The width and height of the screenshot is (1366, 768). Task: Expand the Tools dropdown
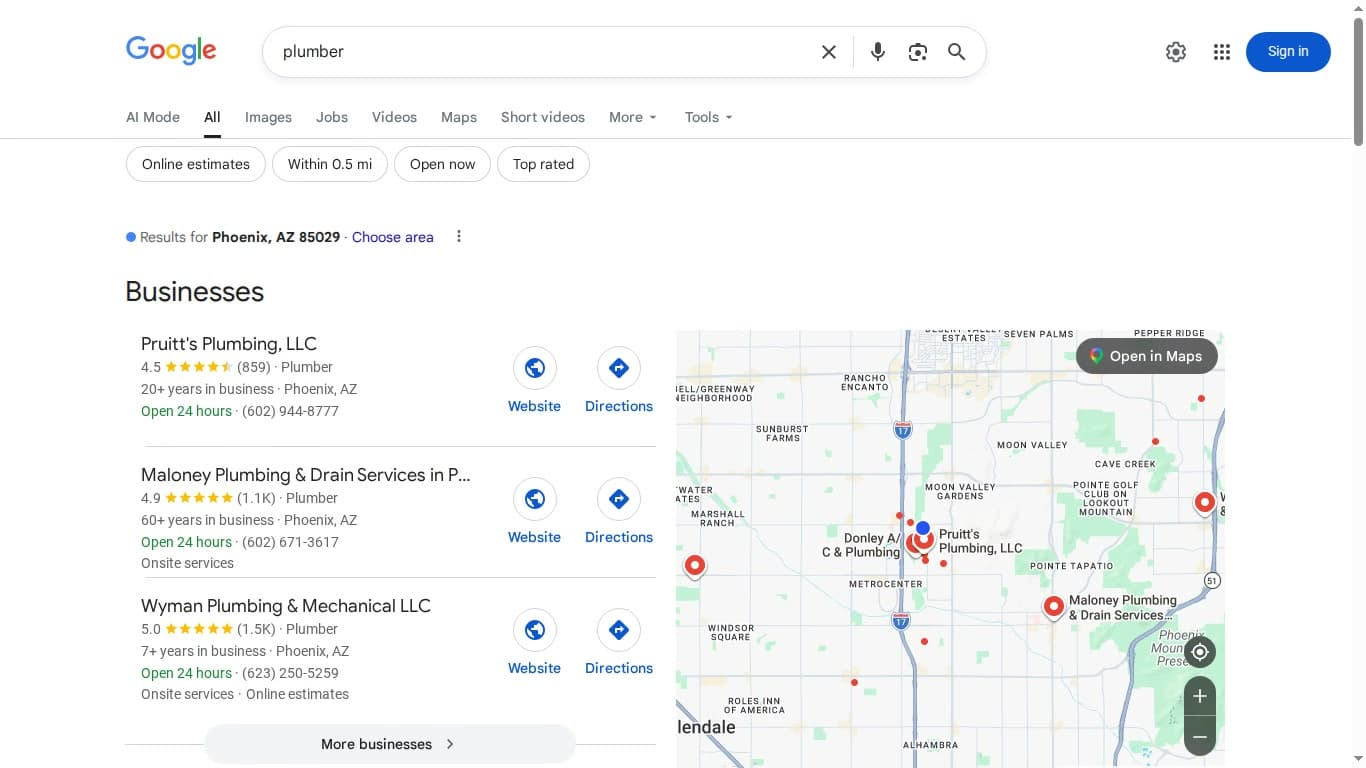click(x=709, y=117)
